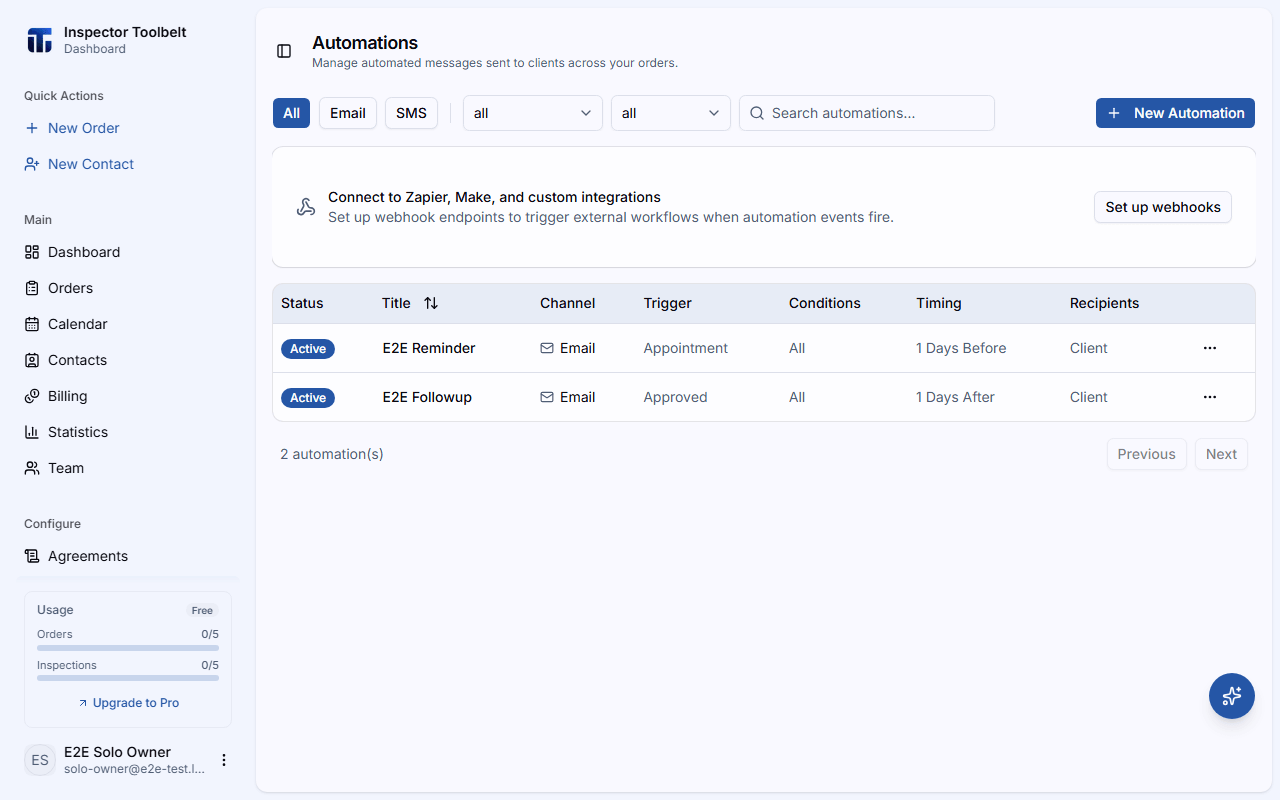Open Team in the sidebar
The height and width of the screenshot is (800, 1280).
pyautogui.click(x=128, y=468)
